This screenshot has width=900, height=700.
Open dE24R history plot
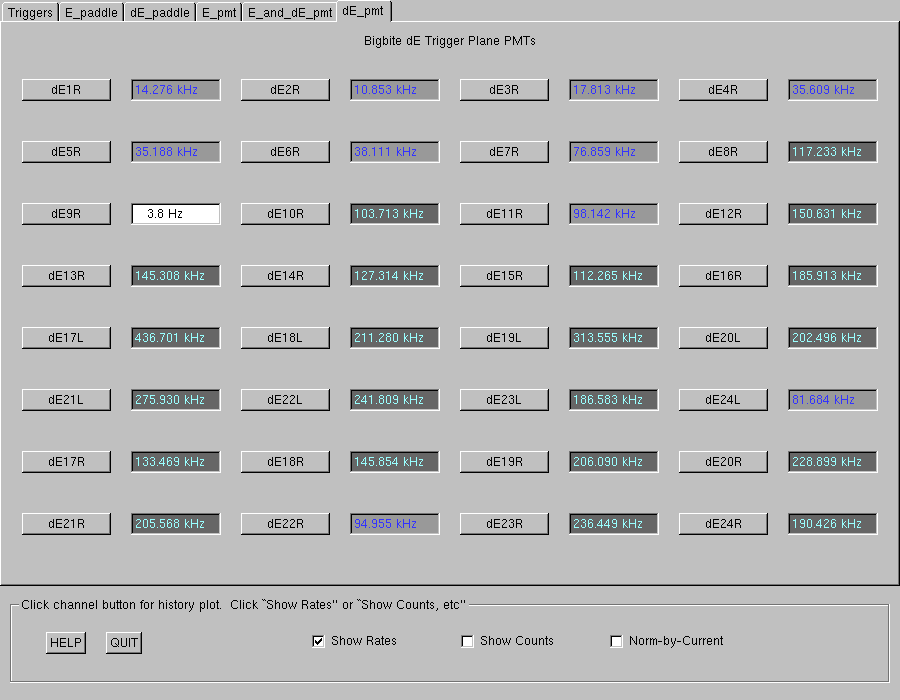point(723,524)
